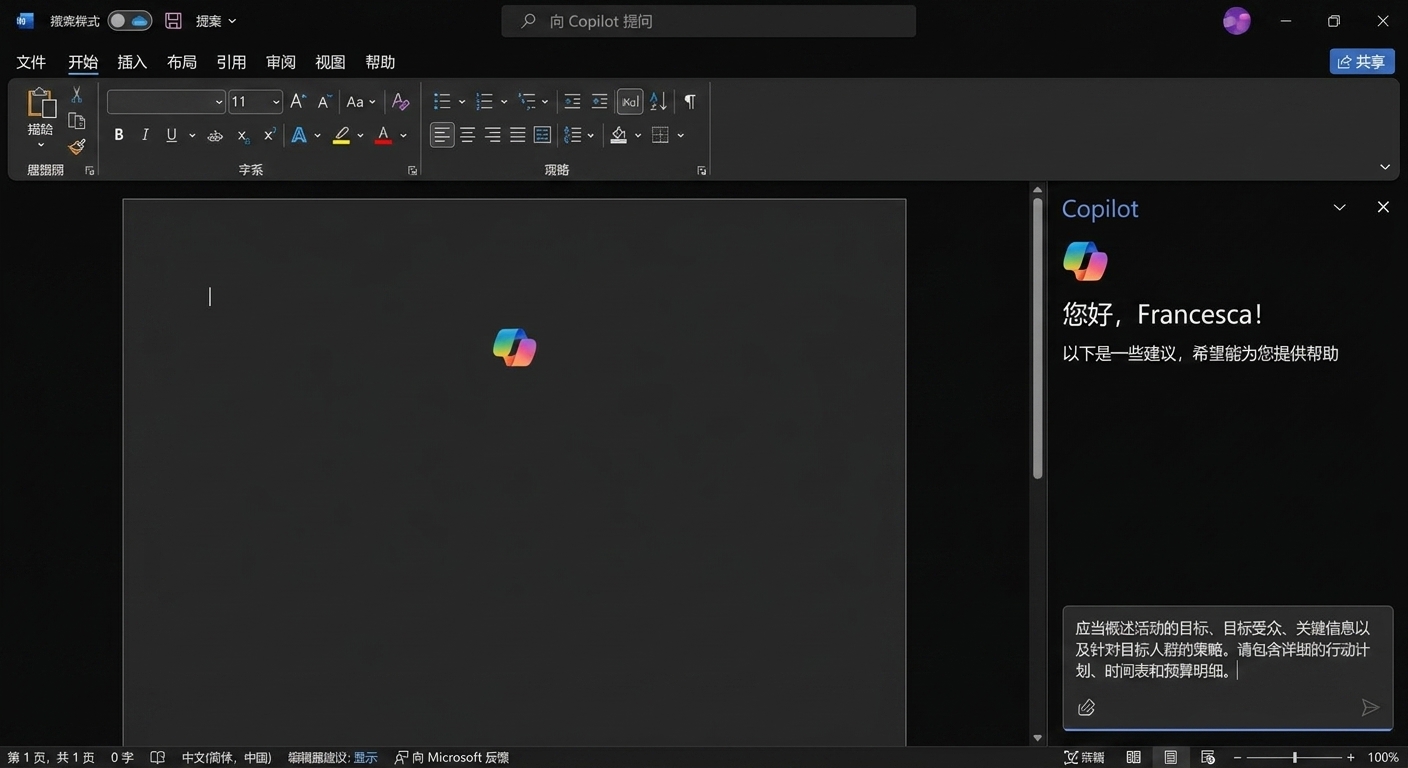Switch to the 审阅 ribbon tab
This screenshot has width=1408, height=768.
pos(281,62)
